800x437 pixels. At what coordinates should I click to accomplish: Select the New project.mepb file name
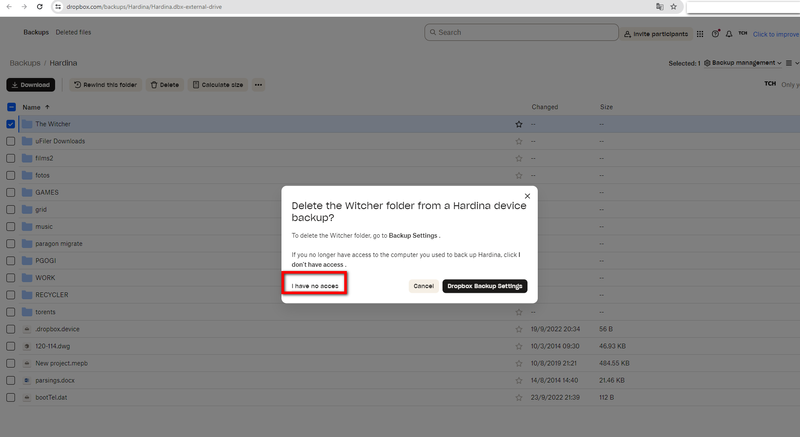click(x=61, y=364)
